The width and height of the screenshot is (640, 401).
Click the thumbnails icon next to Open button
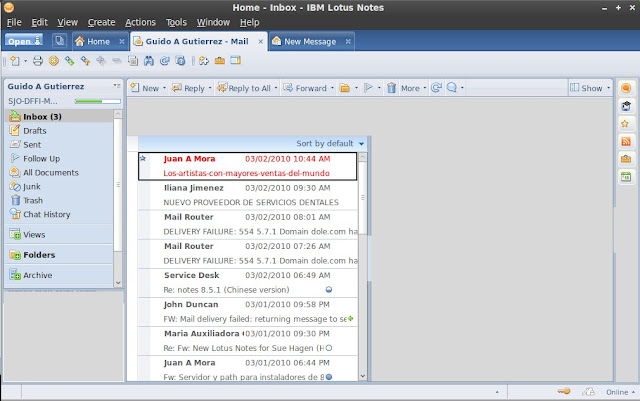pyautogui.click(x=59, y=41)
